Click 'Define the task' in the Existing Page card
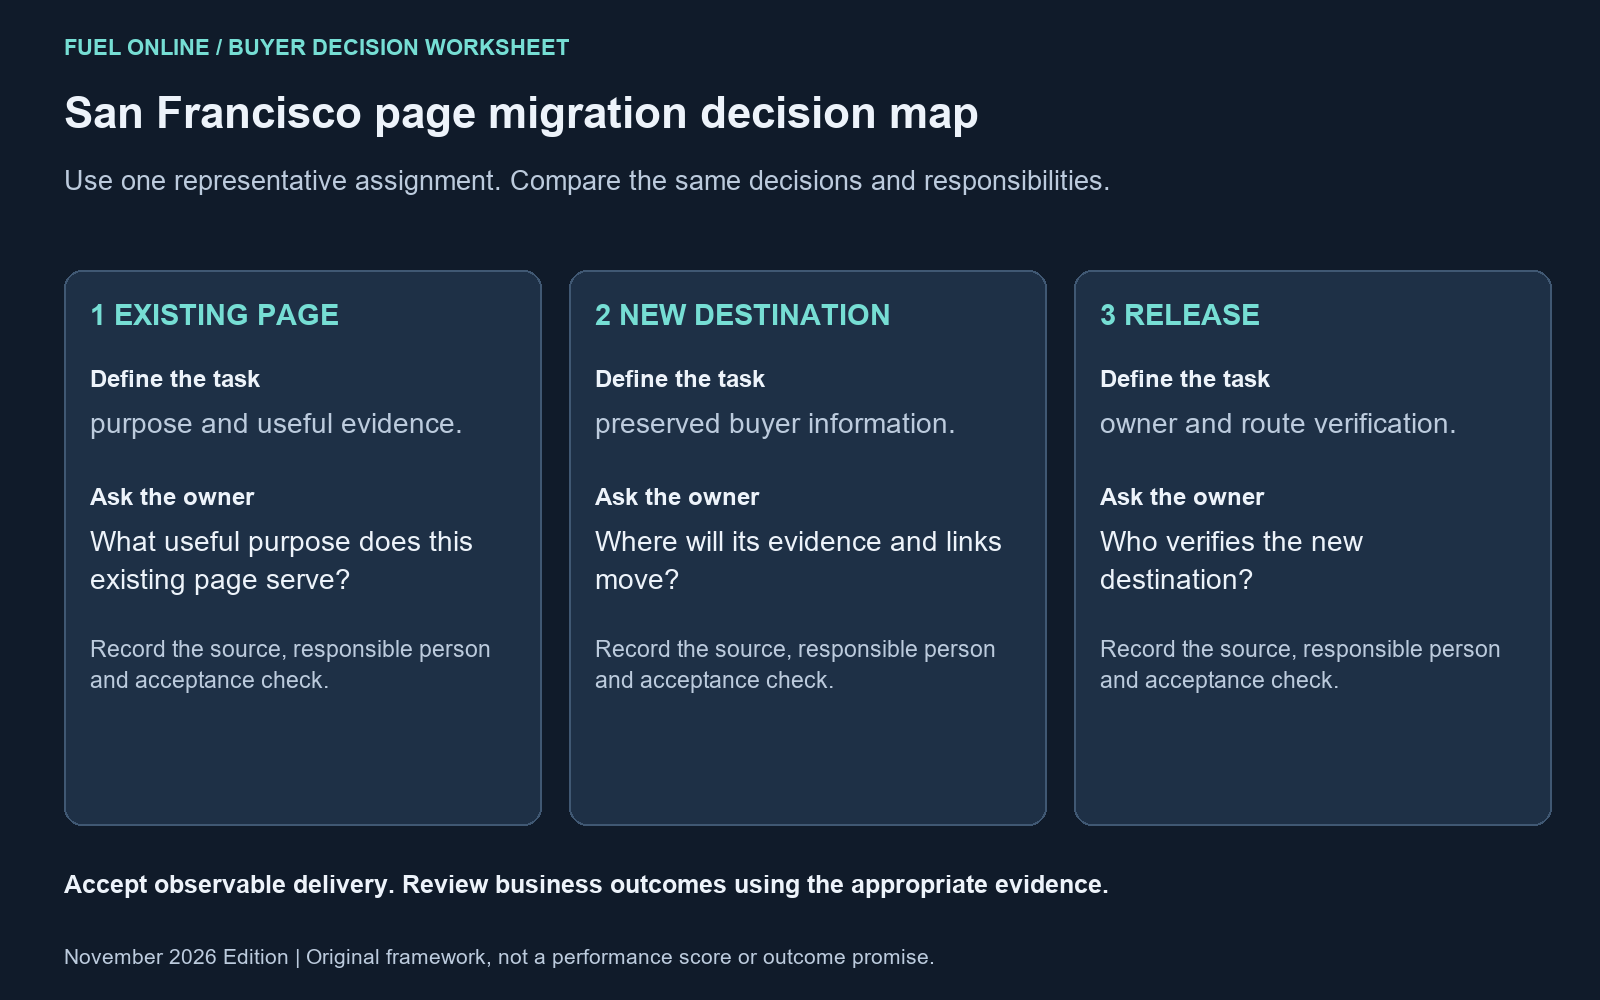Image resolution: width=1600 pixels, height=1000 pixels. [x=175, y=379]
